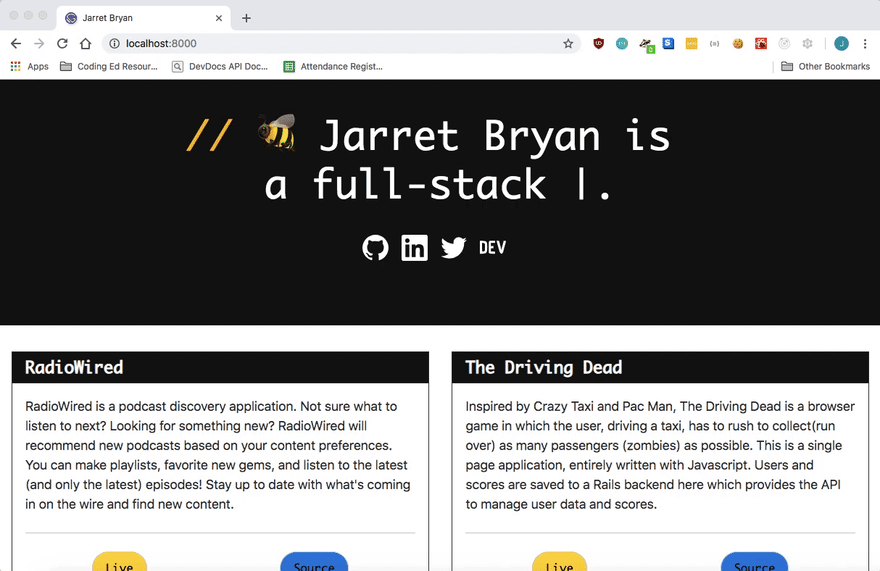Click the Live button for The Driving Dead
880x571 pixels.
(560, 562)
